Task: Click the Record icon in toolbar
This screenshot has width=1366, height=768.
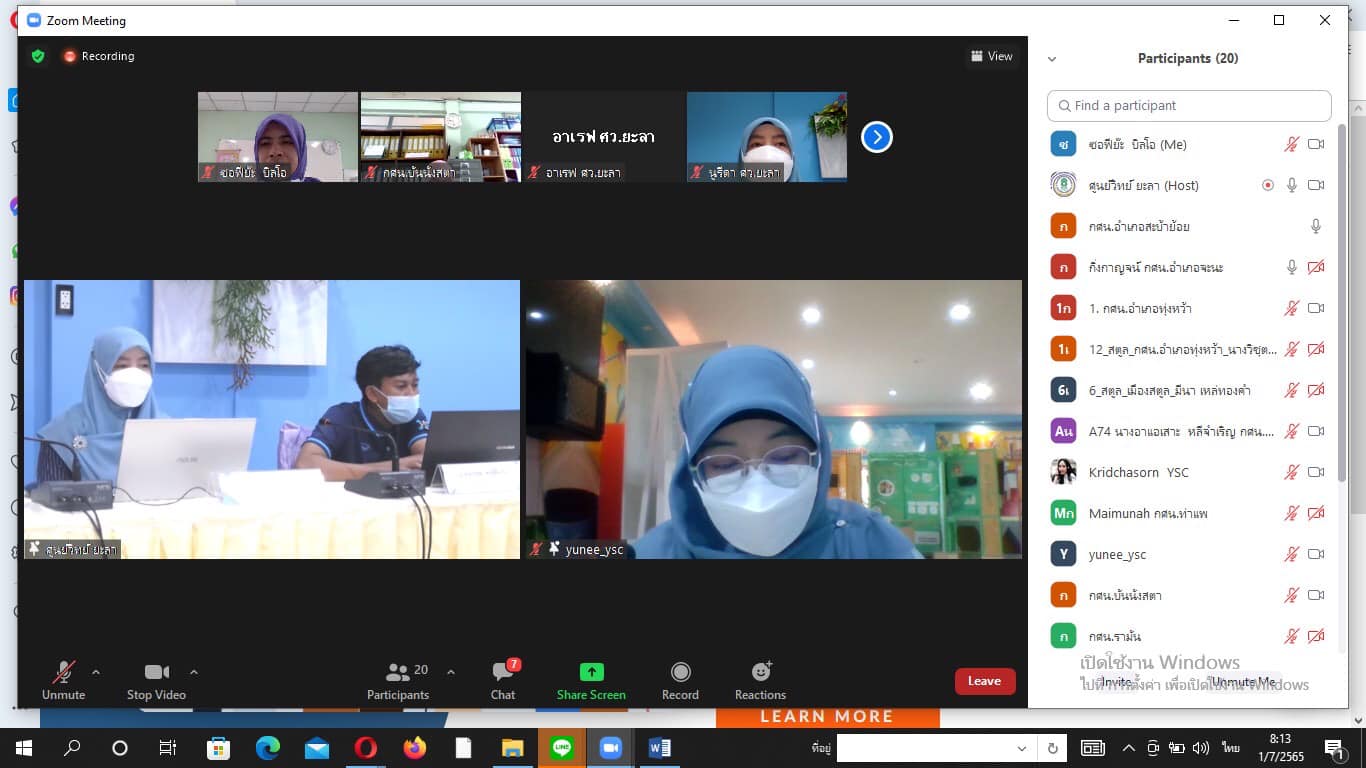Action: (680, 673)
